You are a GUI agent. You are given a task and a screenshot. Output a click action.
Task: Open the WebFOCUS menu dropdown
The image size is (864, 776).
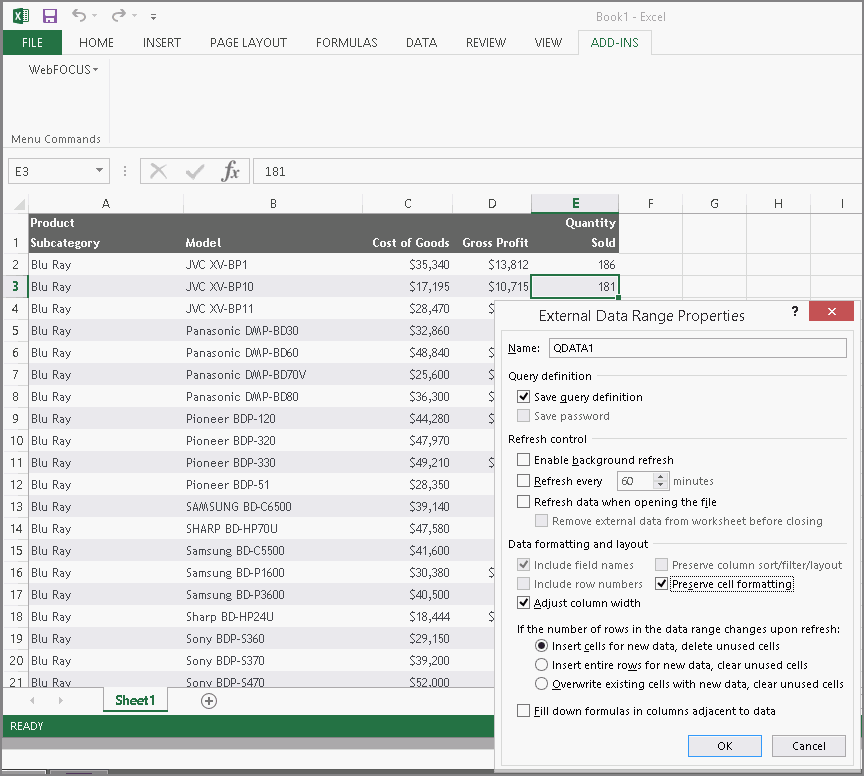63,69
